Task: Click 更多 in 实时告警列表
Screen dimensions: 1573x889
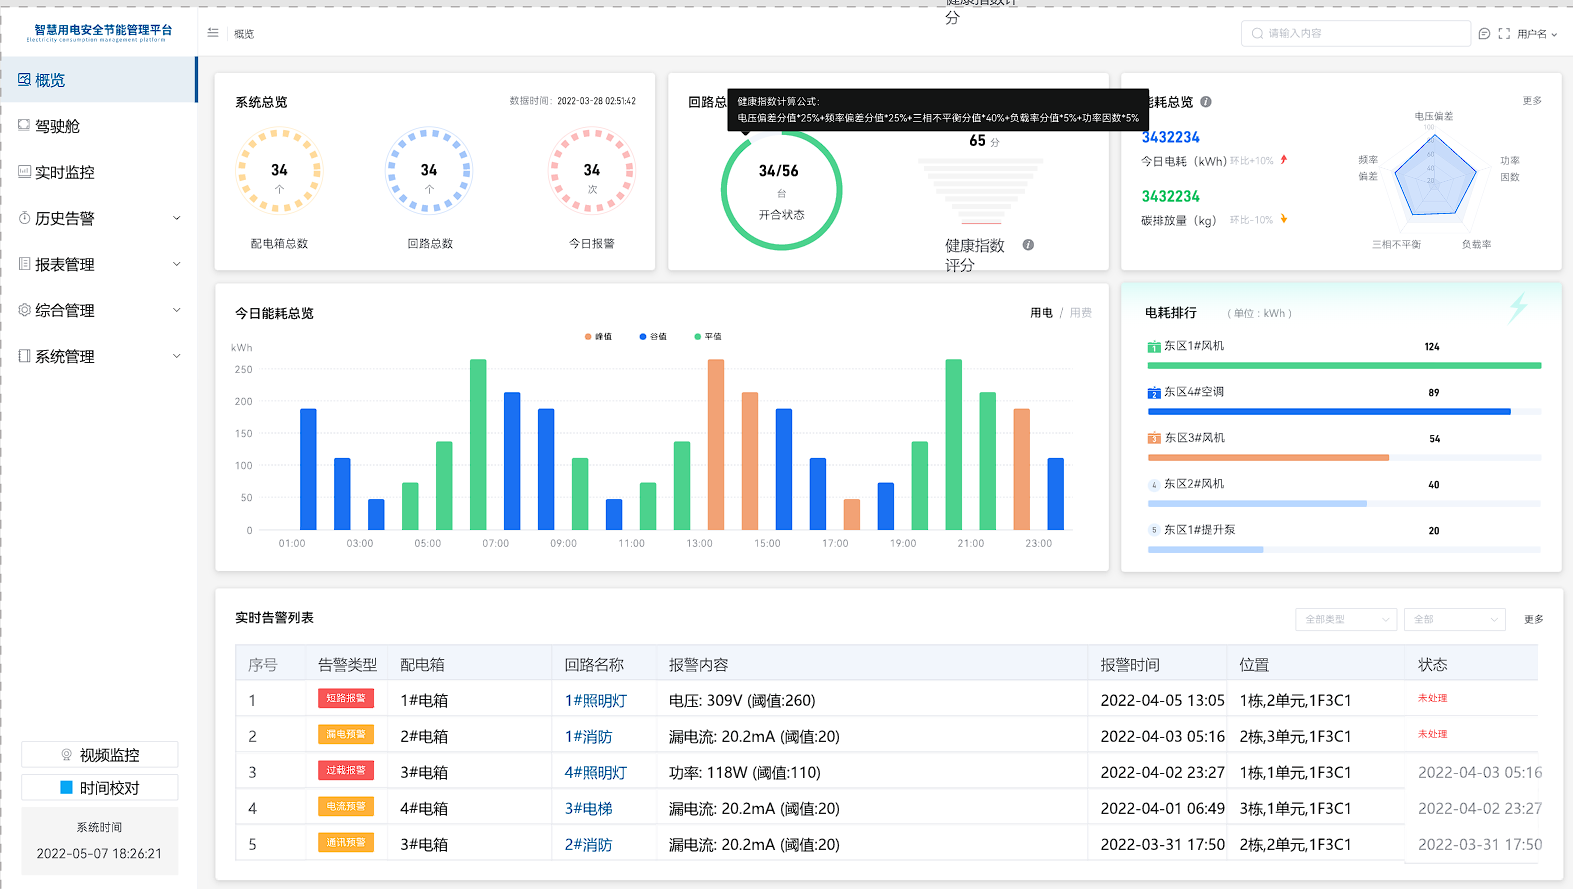Action: (x=1534, y=620)
